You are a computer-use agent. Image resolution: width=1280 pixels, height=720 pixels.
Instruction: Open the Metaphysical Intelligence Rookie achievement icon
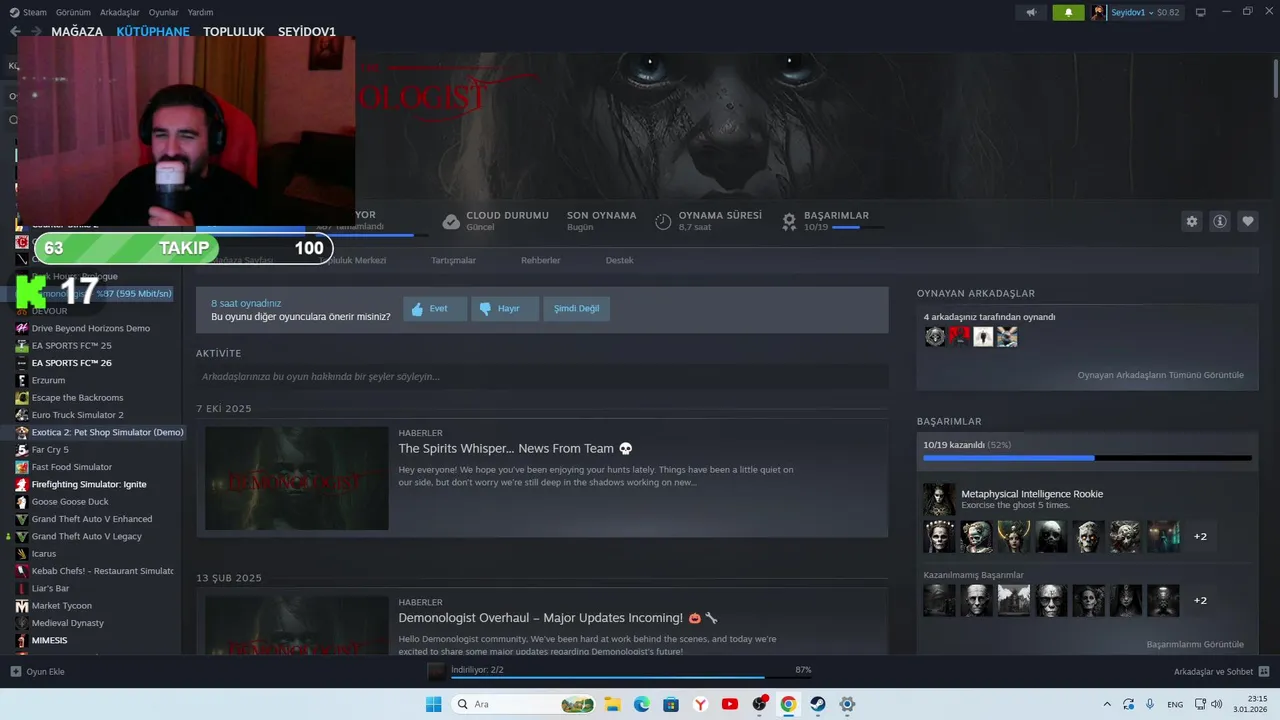[939, 499]
